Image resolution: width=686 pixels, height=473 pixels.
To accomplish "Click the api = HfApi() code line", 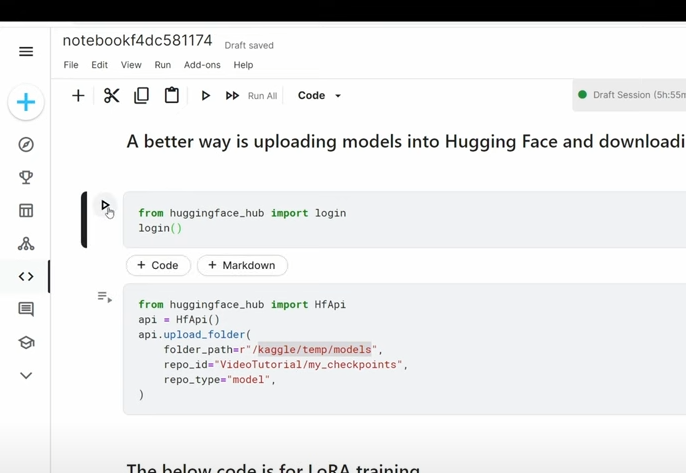I will pos(179,319).
